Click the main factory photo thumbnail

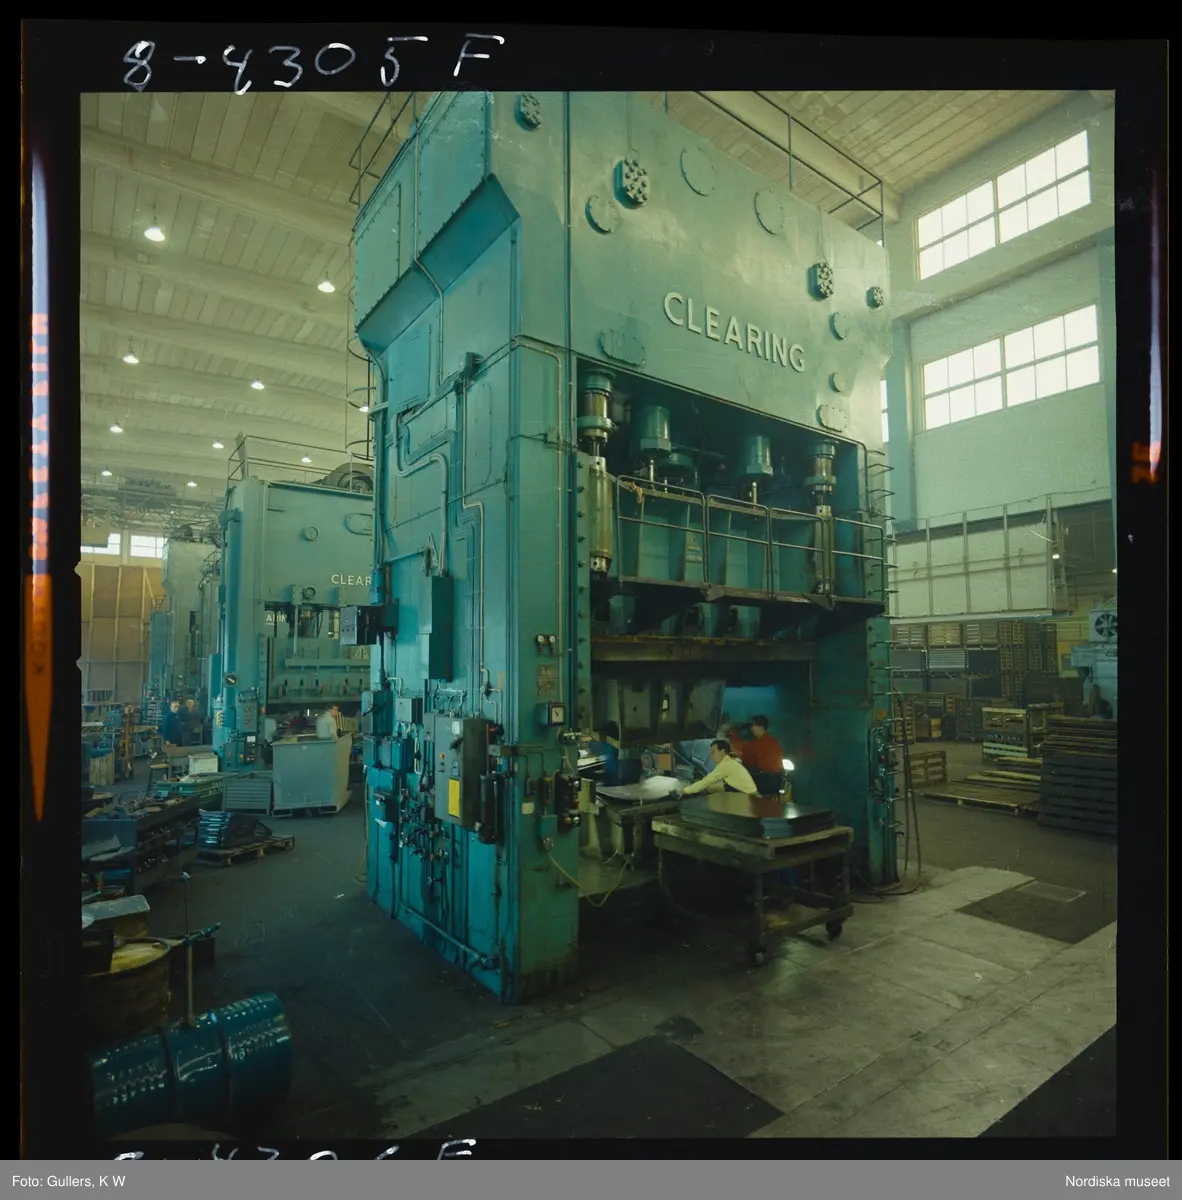pos(598,615)
